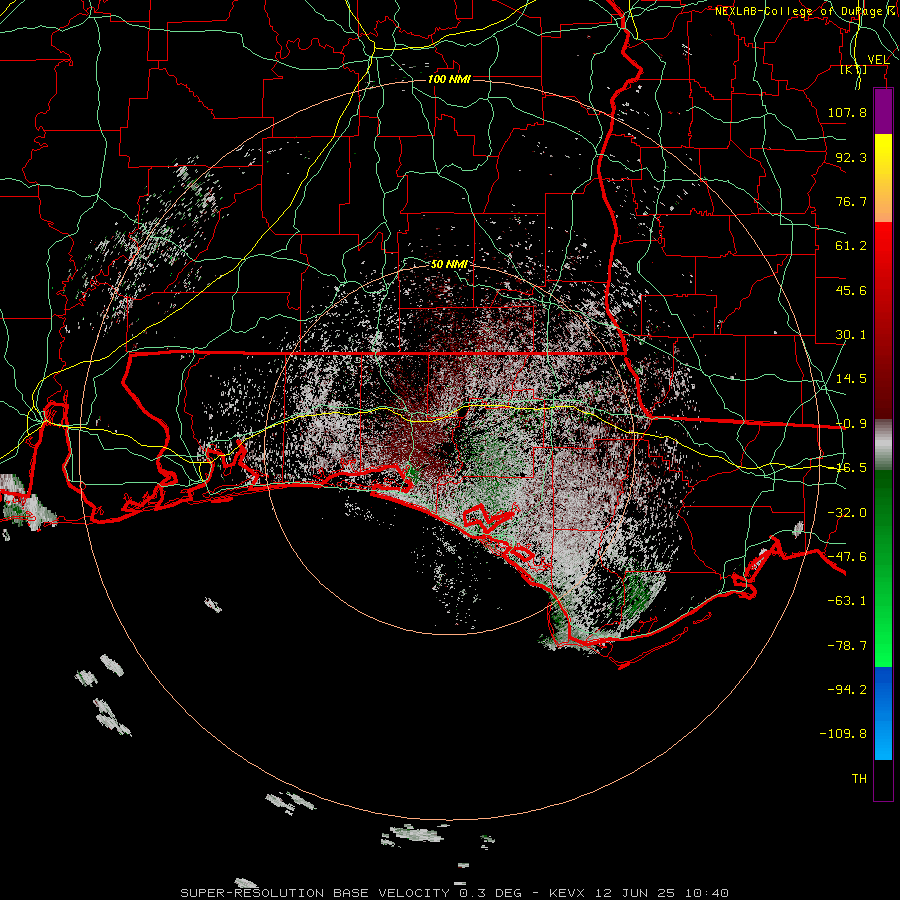Click the 107.8 value on velocity scale
900x900 pixels.
coord(847,112)
